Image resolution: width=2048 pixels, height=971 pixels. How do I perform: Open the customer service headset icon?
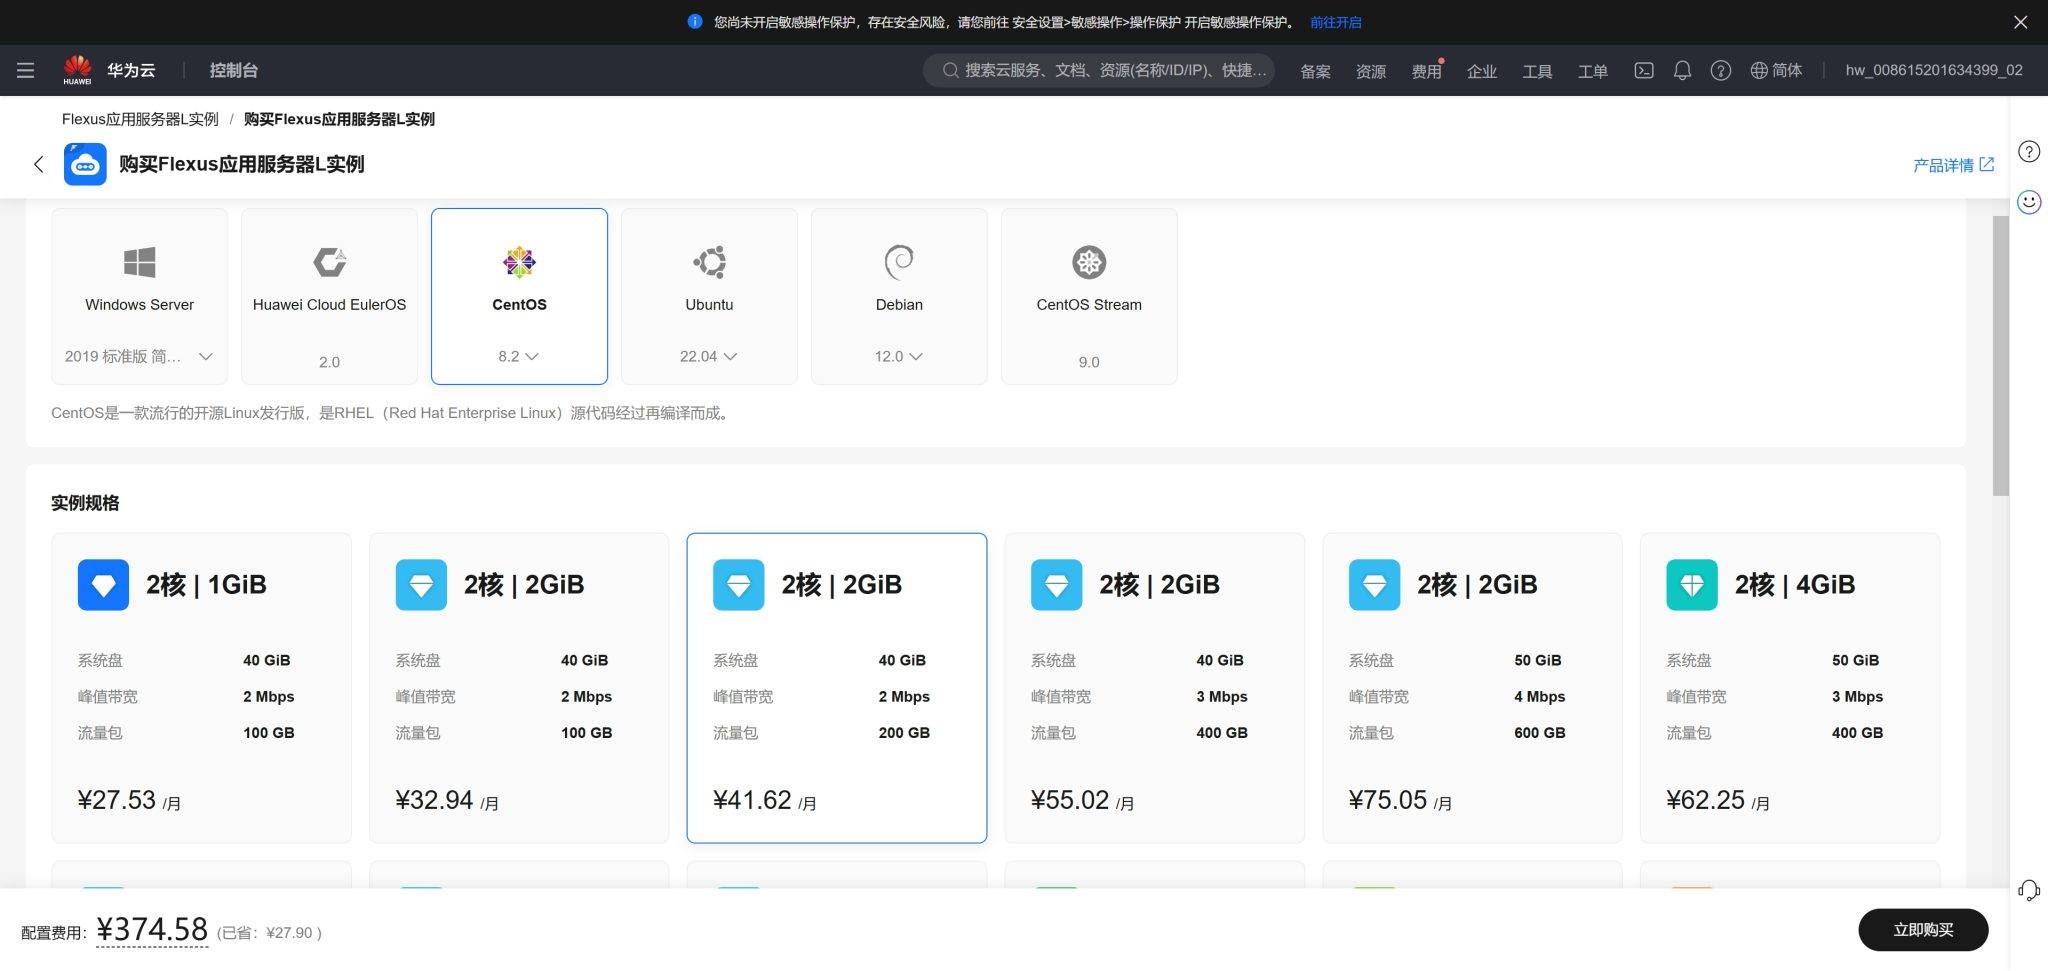pyautogui.click(x=2028, y=890)
